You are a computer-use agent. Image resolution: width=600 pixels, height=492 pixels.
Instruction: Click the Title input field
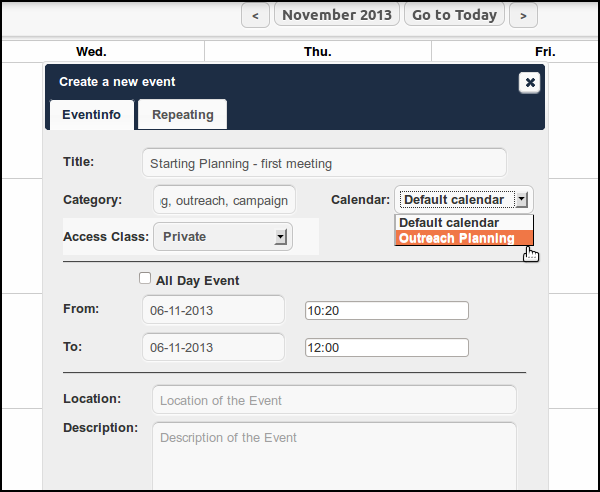pyautogui.click(x=324, y=163)
